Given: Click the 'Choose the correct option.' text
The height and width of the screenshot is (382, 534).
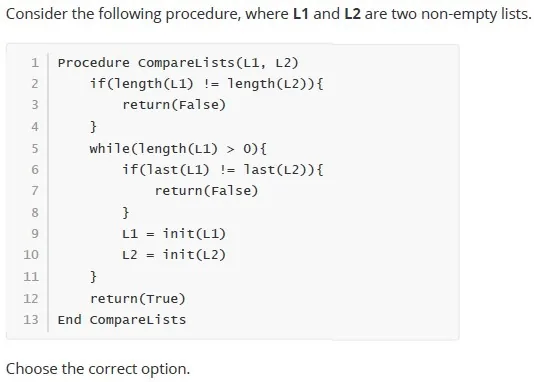Looking at the screenshot, I should coord(98,369).
